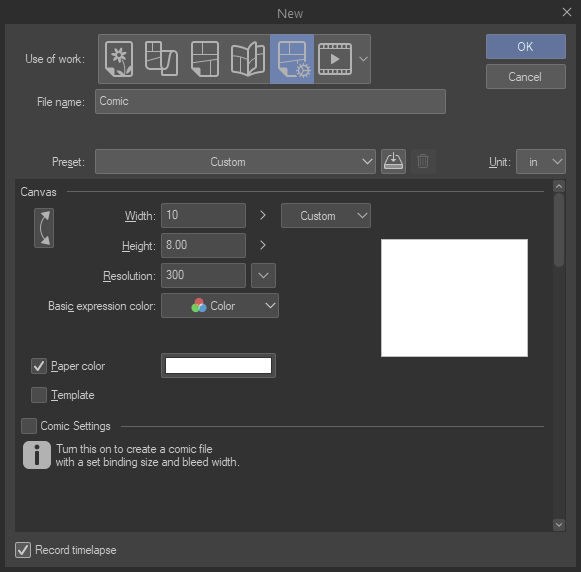Click the File name text field

270,101
